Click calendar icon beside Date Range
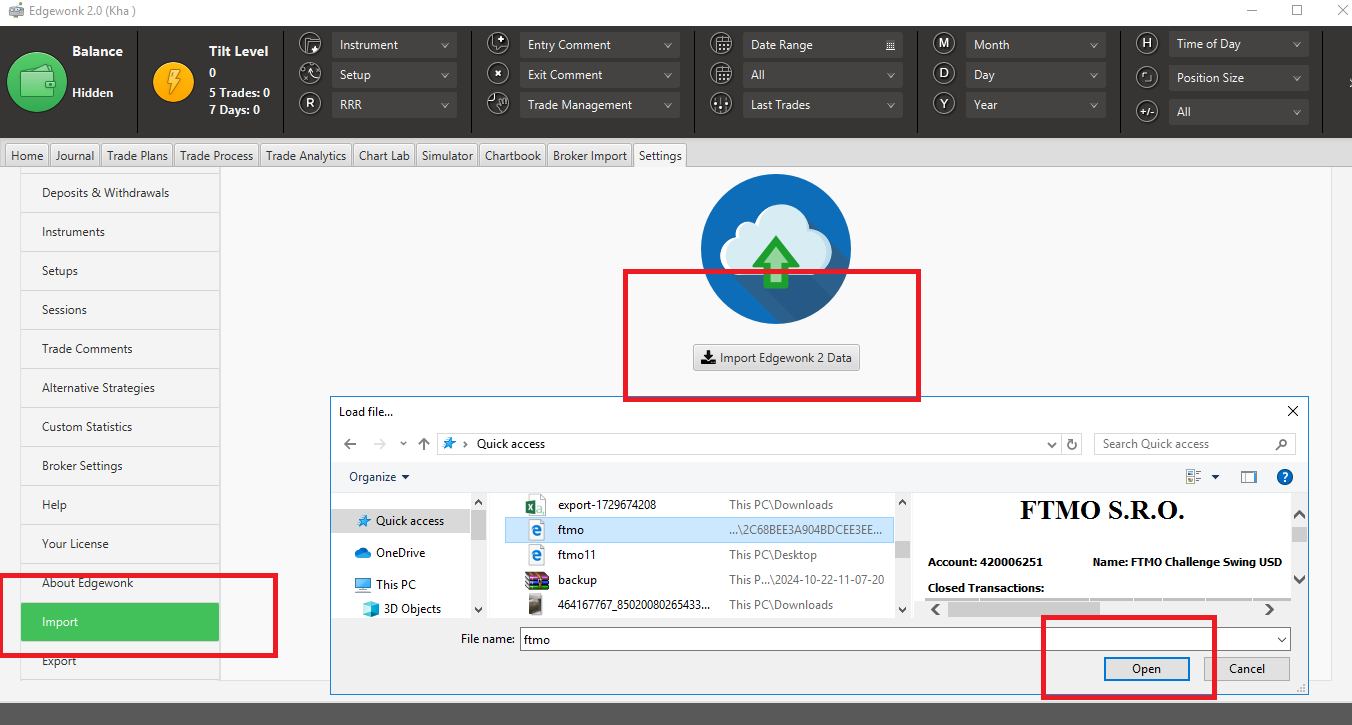The image size is (1352, 725). pyautogui.click(x=721, y=44)
